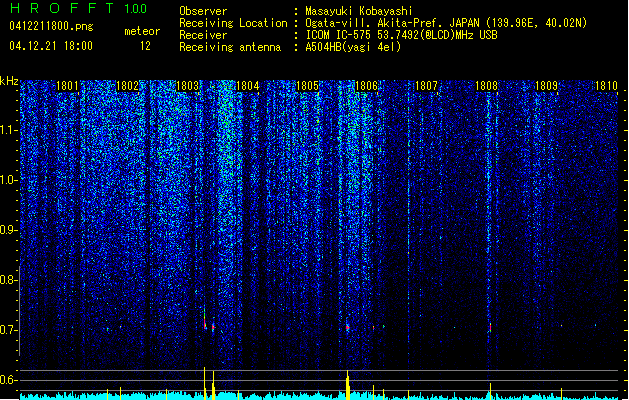Click the Receiving Location label
The width and height of the screenshot is (629, 400).
tap(233, 23)
